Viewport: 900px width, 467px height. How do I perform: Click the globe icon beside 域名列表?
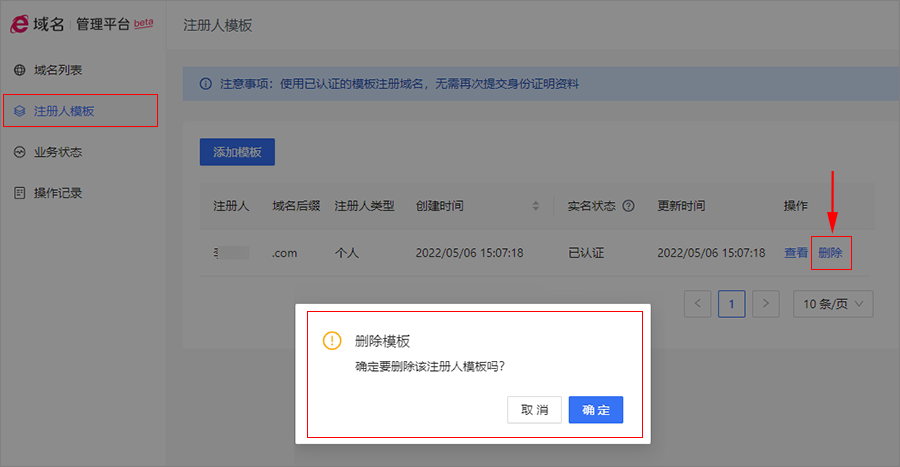point(19,70)
